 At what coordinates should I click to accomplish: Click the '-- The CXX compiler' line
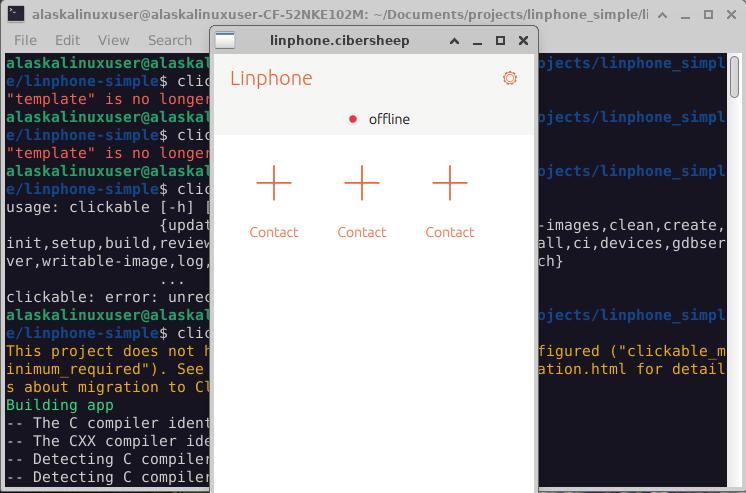[108, 441]
